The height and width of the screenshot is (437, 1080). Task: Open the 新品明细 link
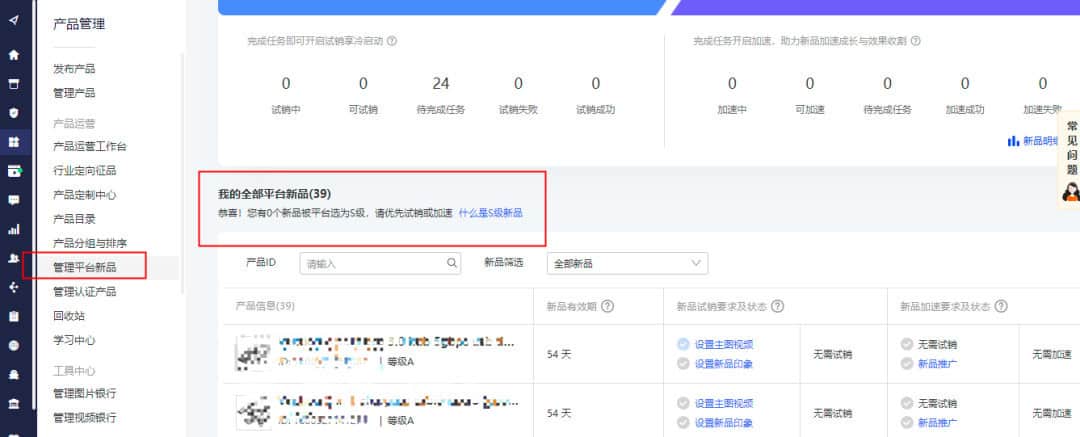[x=1041, y=141]
